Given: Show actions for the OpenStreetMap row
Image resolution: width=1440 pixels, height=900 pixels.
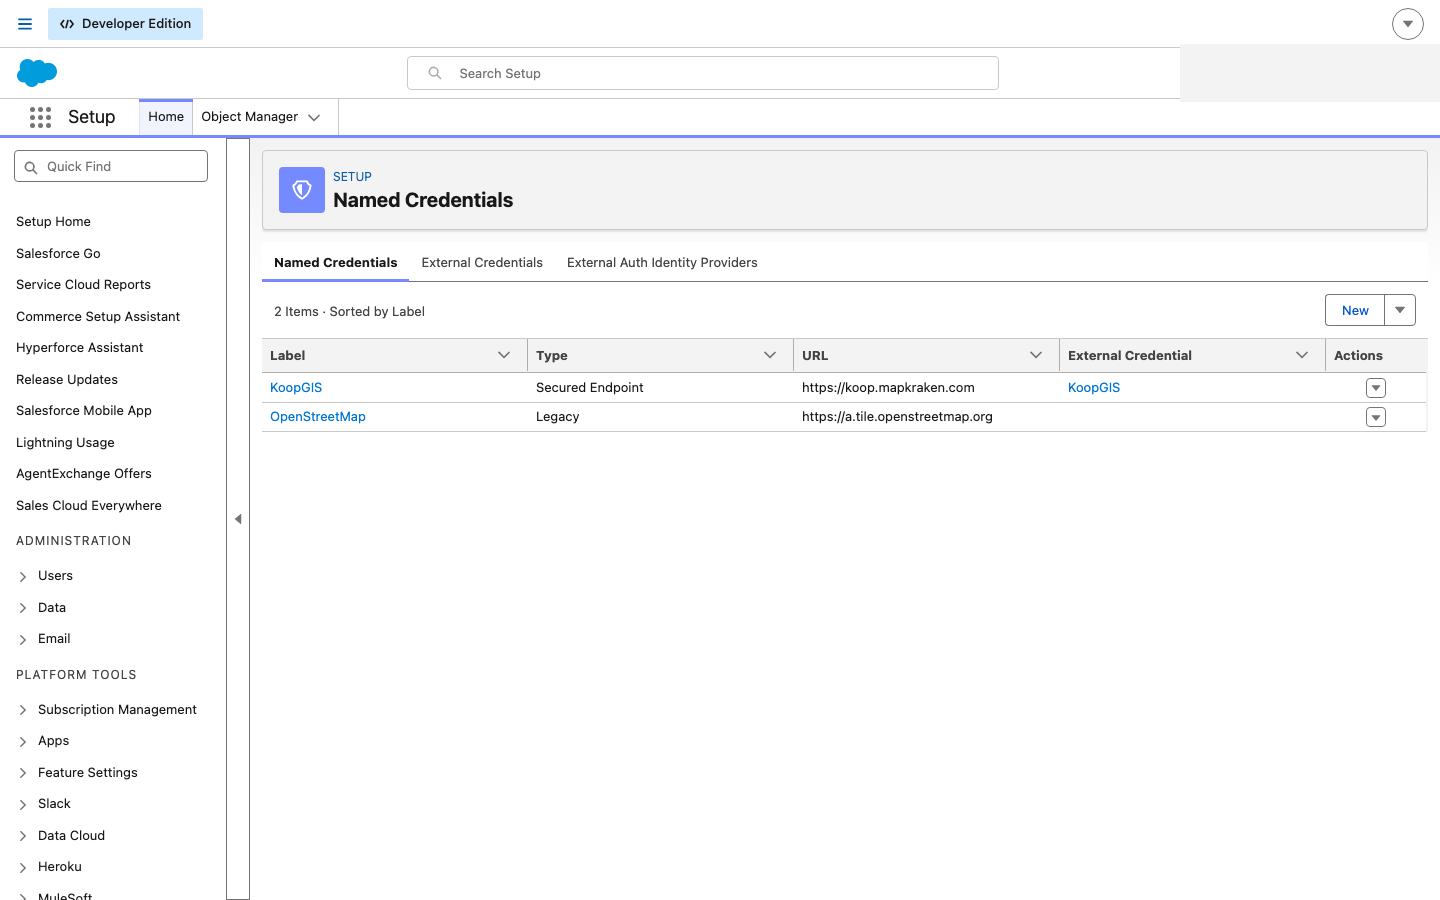Looking at the screenshot, I should 1376,417.
